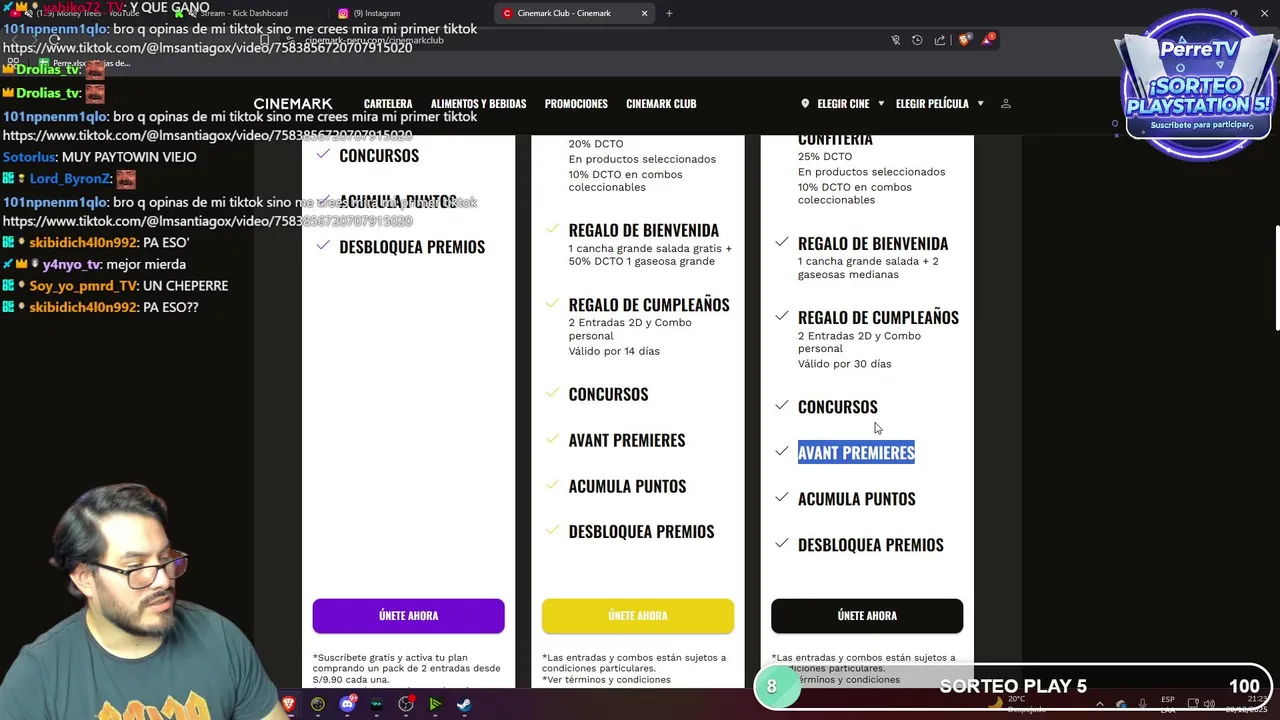The image size is (1280, 720).
Task: Switch to the Stream - Kick Dashboard tab
Action: [245, 13]
